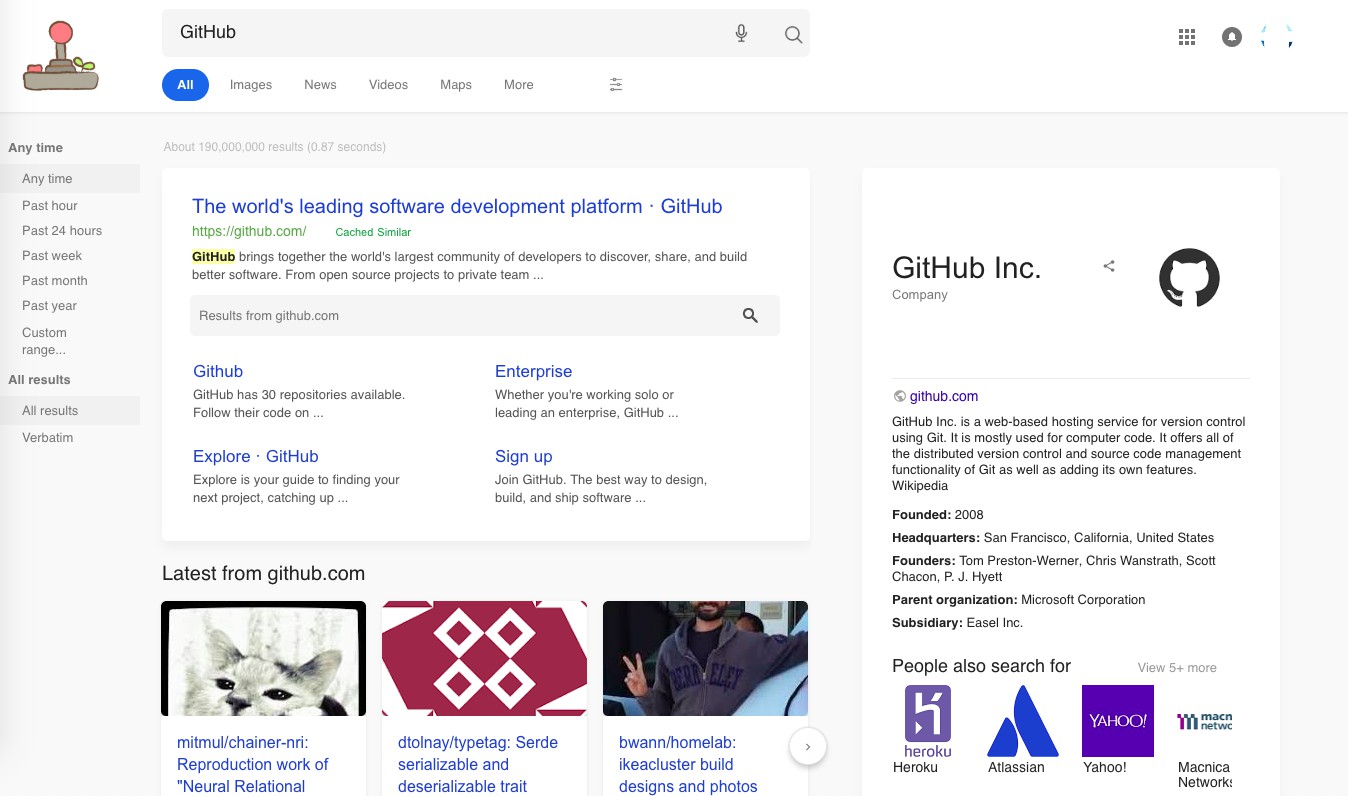Click the microphone voice search icon
This screenshot has height=796, width=1348.
[x=741, y=33]
